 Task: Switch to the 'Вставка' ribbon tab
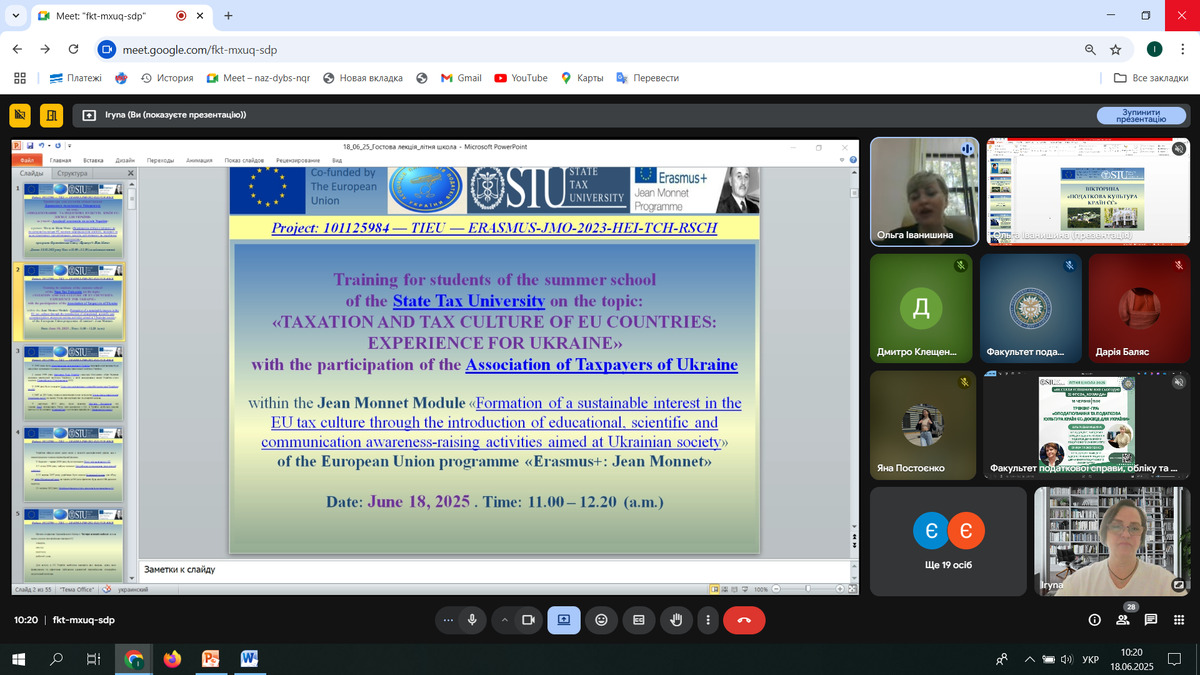point(93,160)
